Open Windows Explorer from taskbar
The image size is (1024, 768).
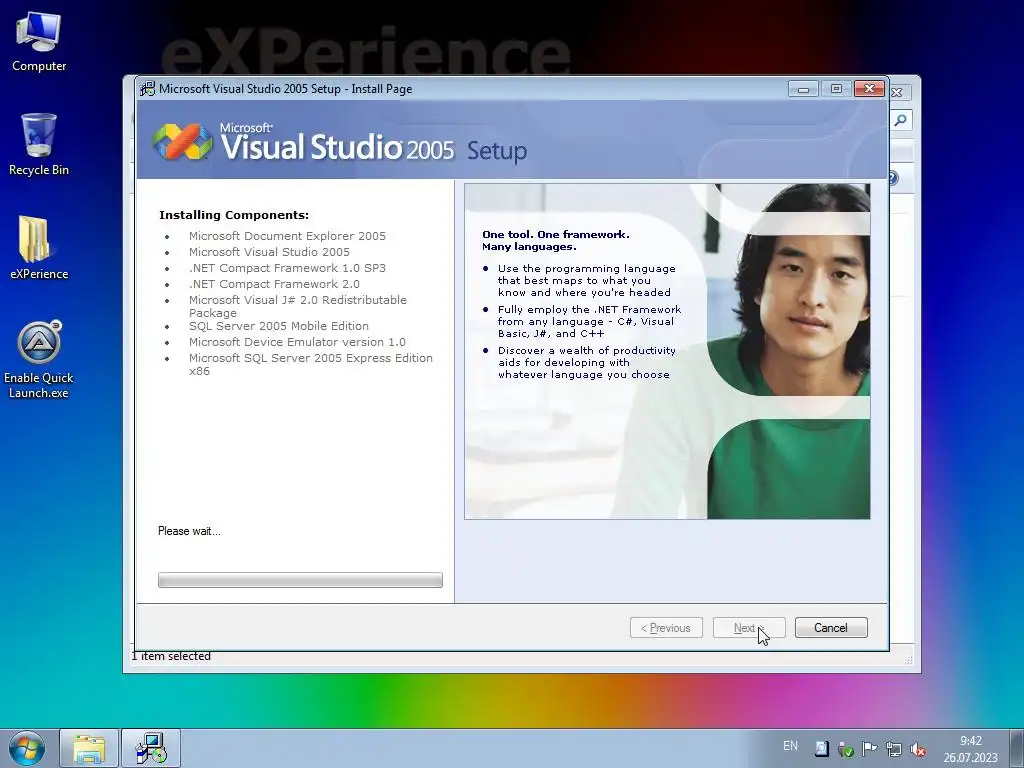89,748
